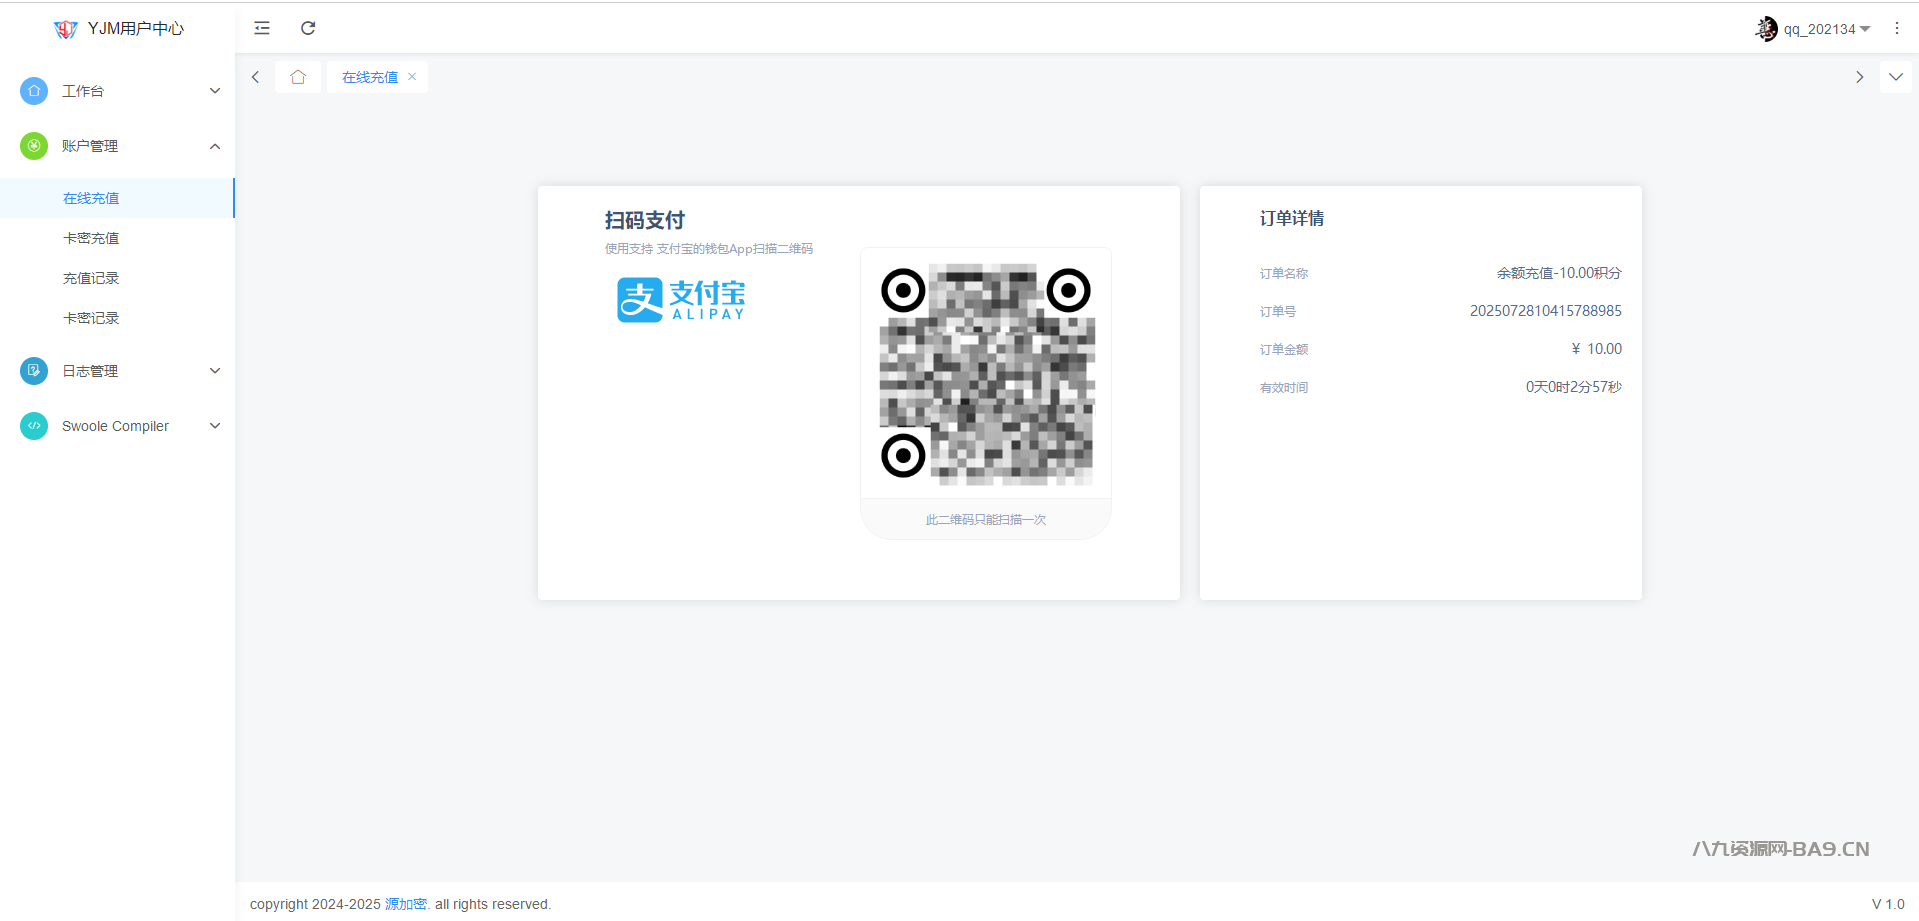This screenshot has width=1919, height=921.
Task: Click the three-dot more options icon
Action: (1896, 29)
